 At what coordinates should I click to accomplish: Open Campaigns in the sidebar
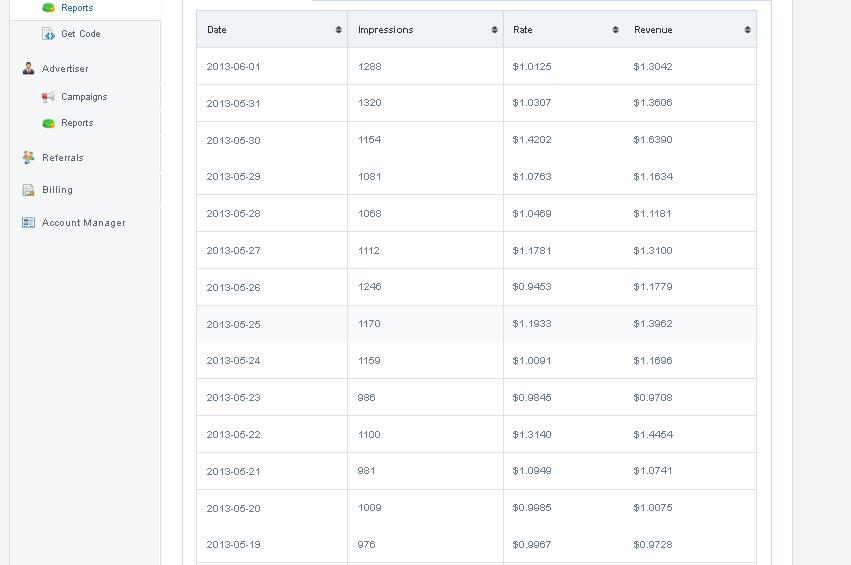(x=84, y=97)
